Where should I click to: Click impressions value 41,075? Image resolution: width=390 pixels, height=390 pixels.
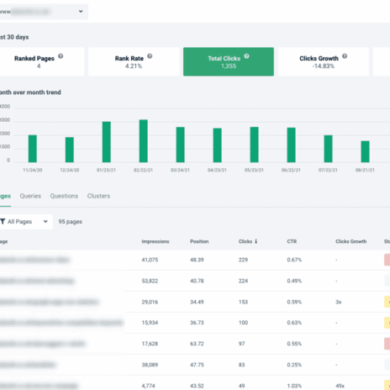coord(150,260)
